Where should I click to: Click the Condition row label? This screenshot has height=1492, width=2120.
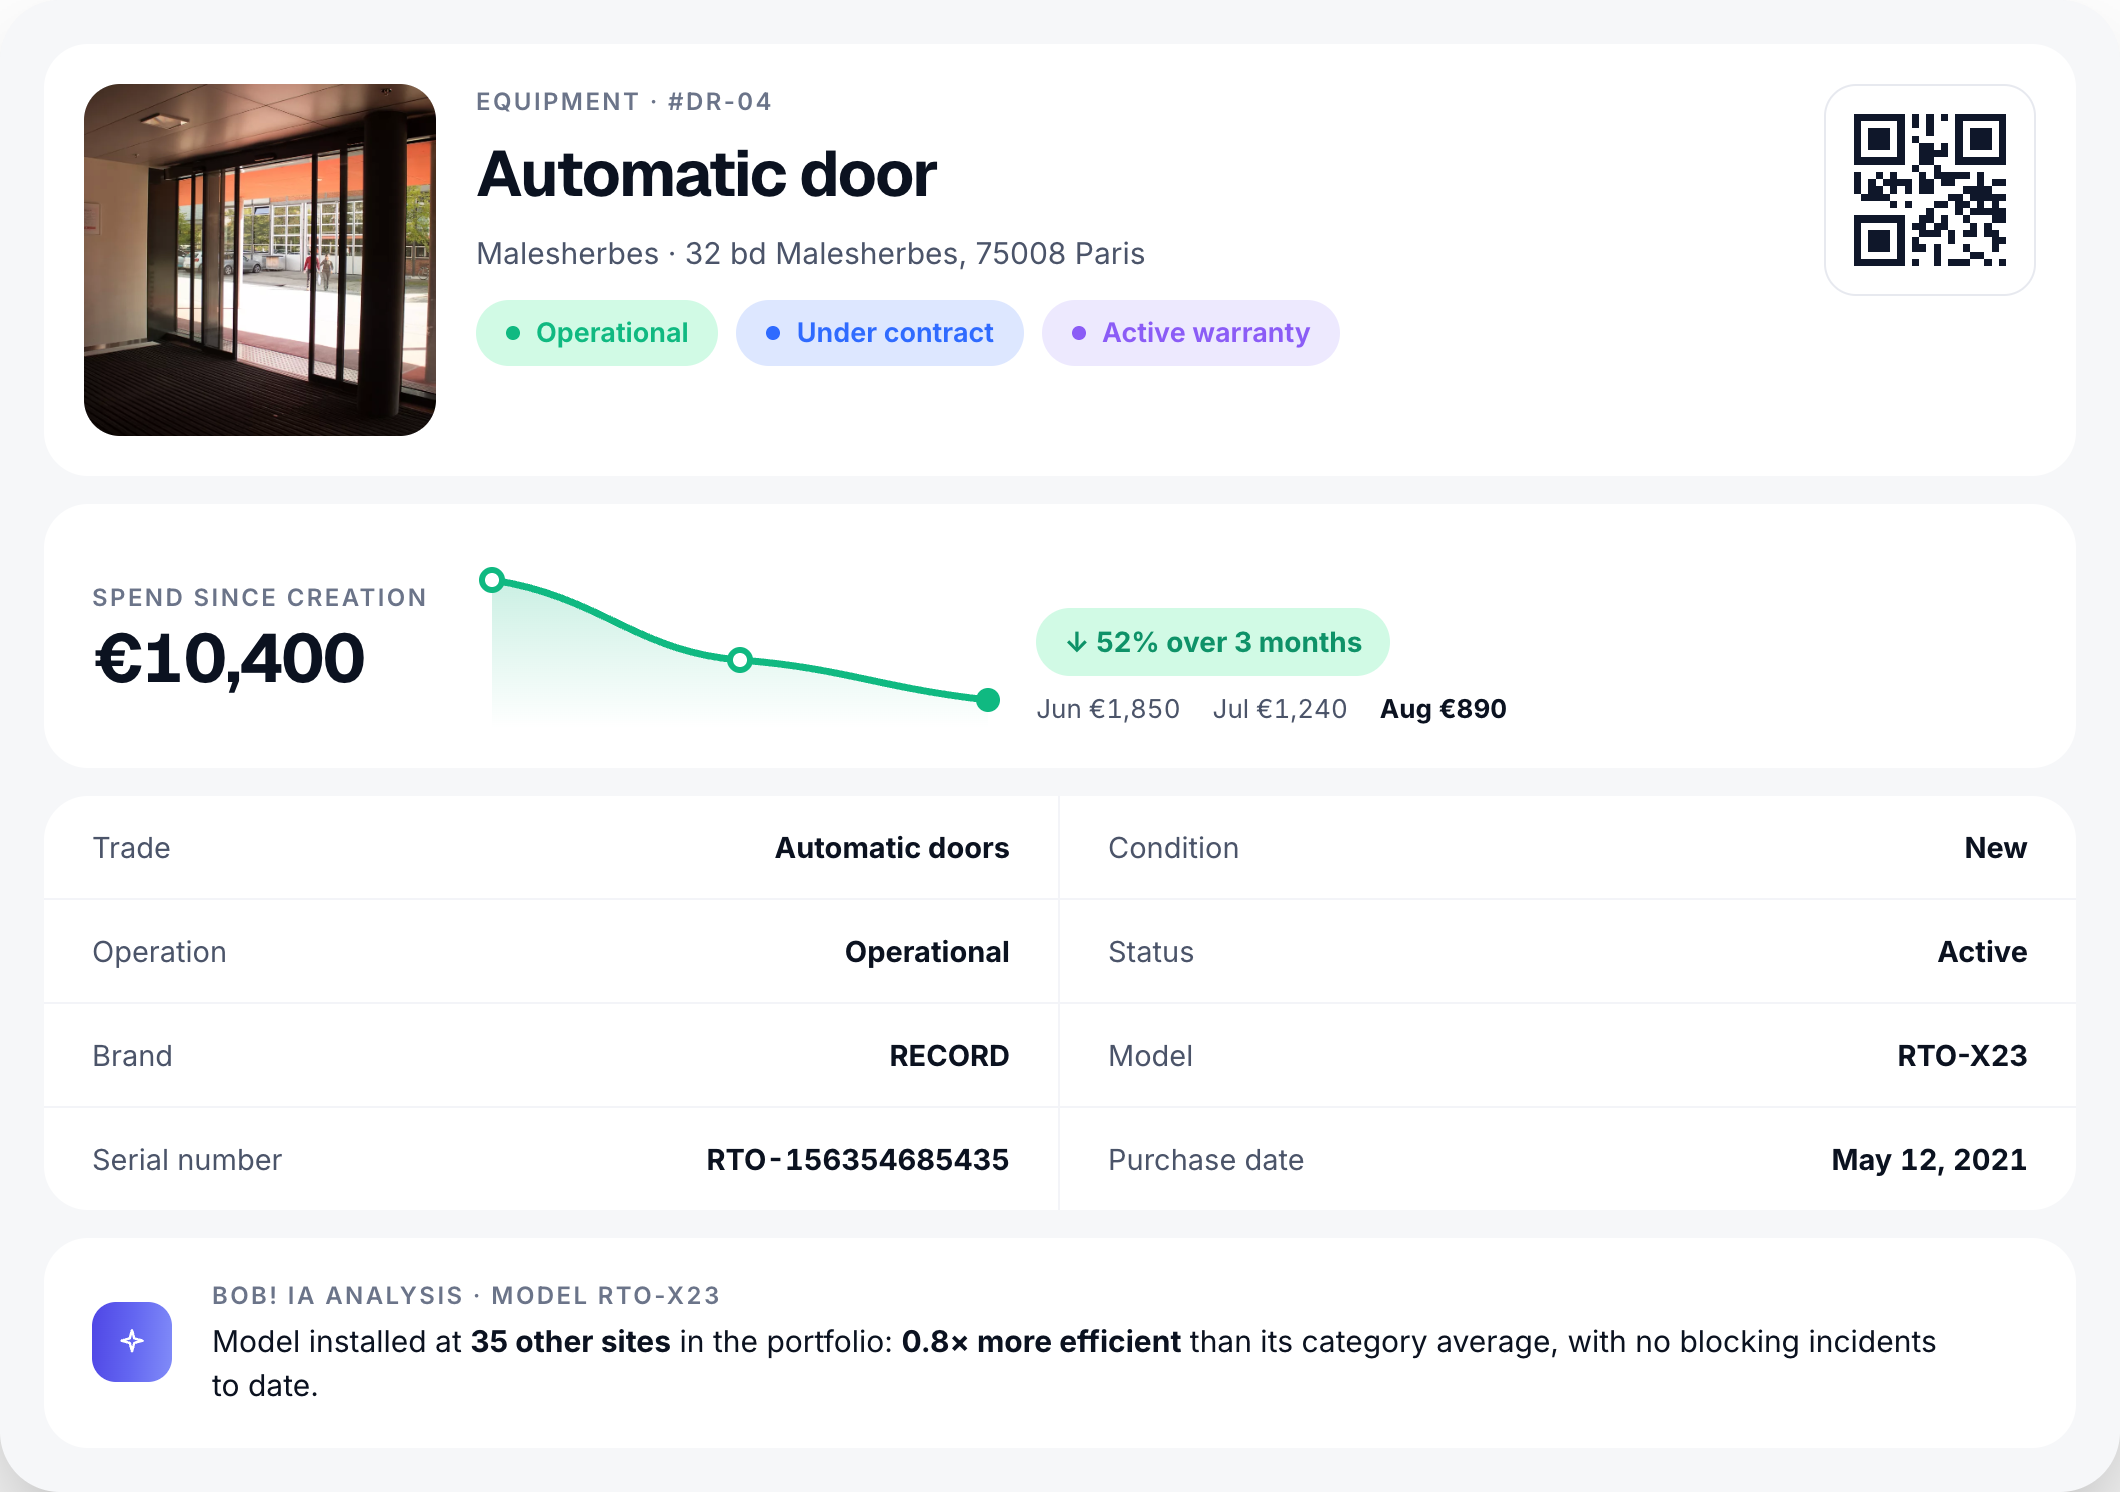[x=1173, y=848]
